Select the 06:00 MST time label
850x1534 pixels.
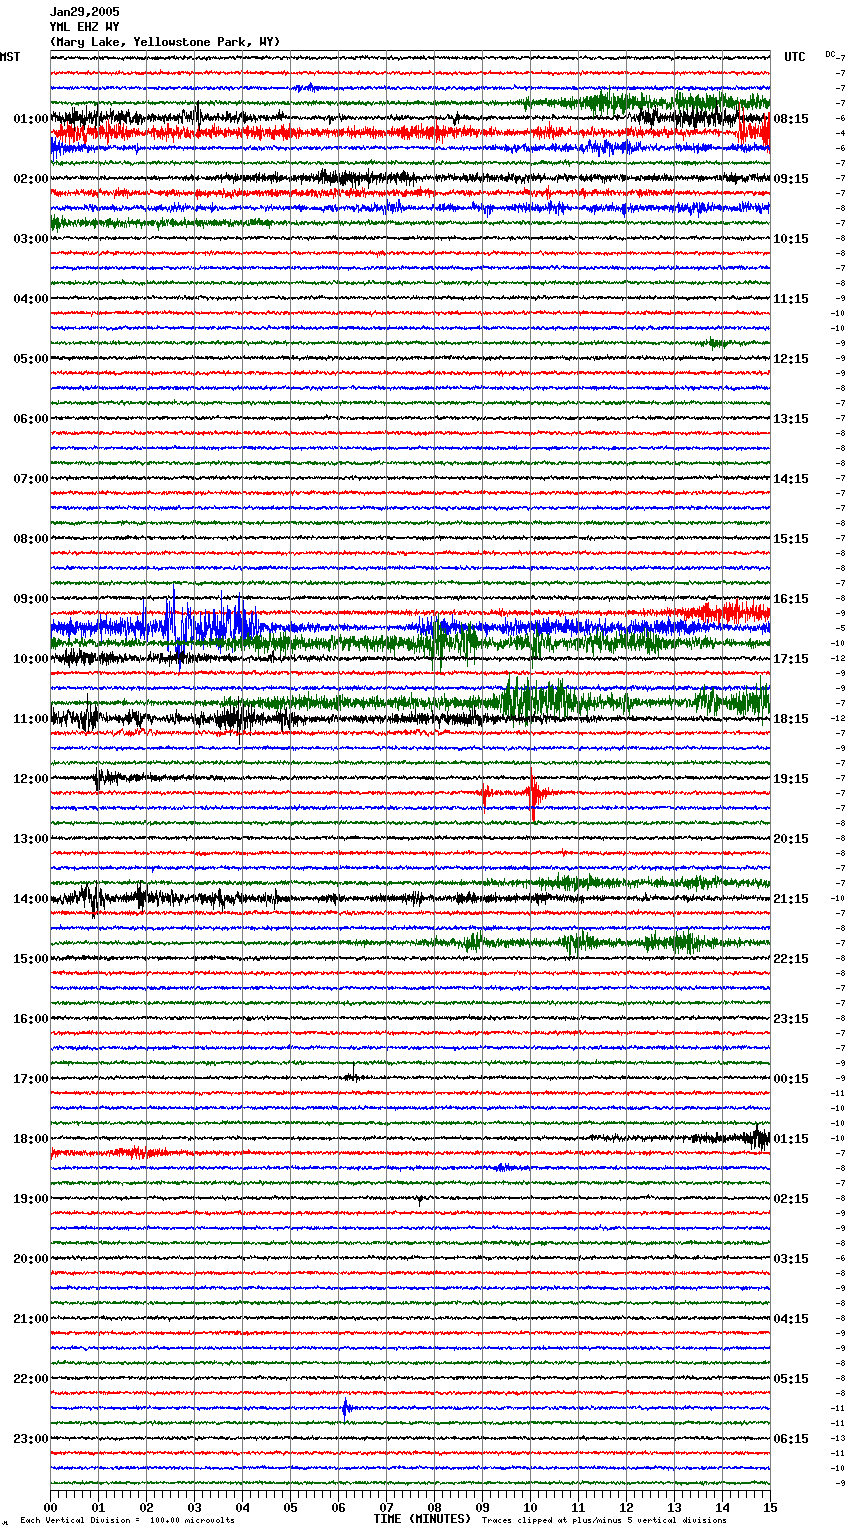click(x=31, y=419)
